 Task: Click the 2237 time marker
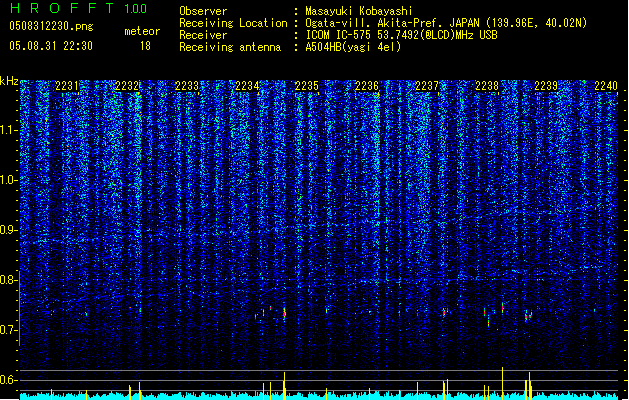(x=427, y=86)
